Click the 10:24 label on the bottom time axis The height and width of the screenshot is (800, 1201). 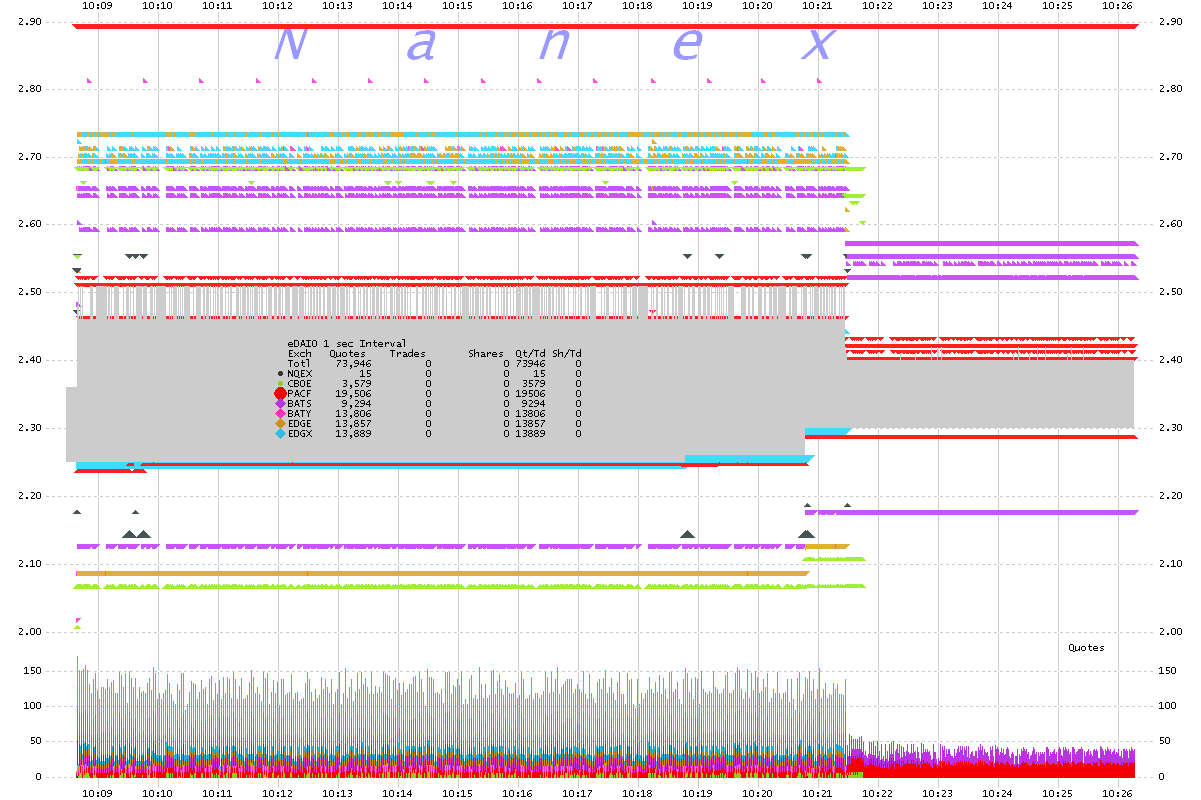pos(997,794)
